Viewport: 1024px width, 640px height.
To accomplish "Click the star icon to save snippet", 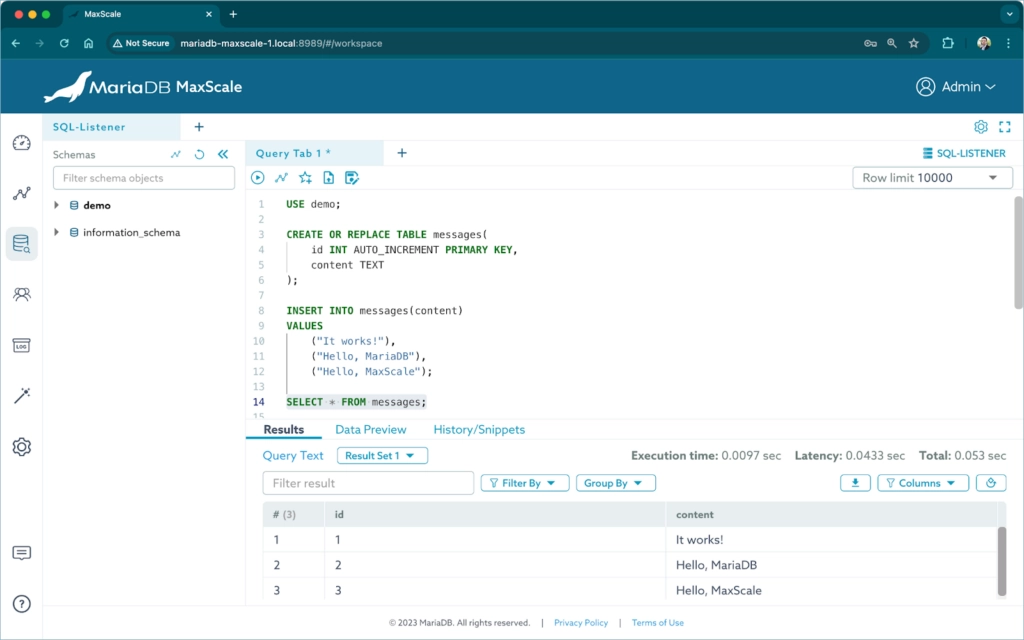I will point(305,178).
